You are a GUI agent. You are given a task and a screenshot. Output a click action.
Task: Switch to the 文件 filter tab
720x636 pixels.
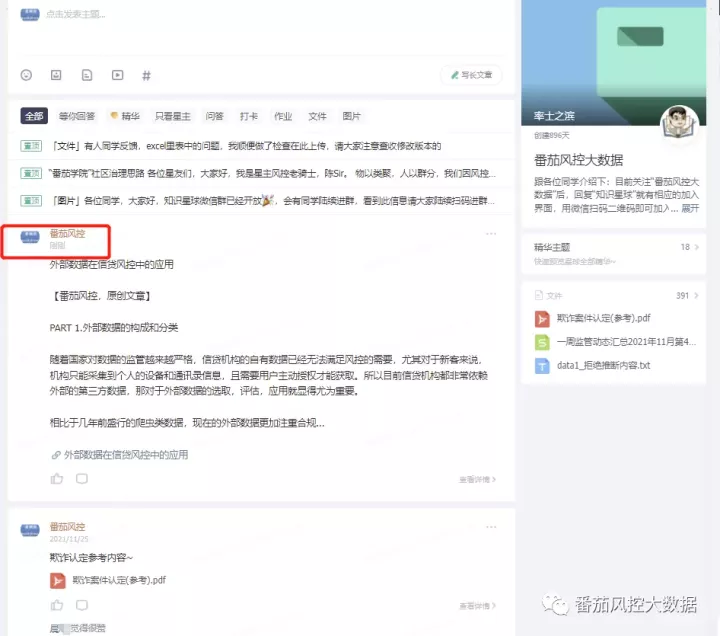[317, 116]
